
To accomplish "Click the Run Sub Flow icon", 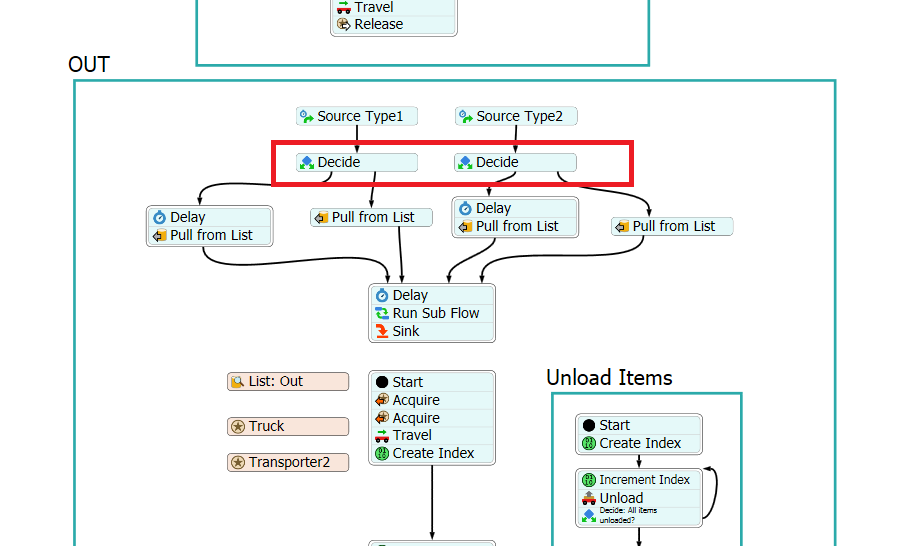I will pyautogui.click(x=382, y=313).
